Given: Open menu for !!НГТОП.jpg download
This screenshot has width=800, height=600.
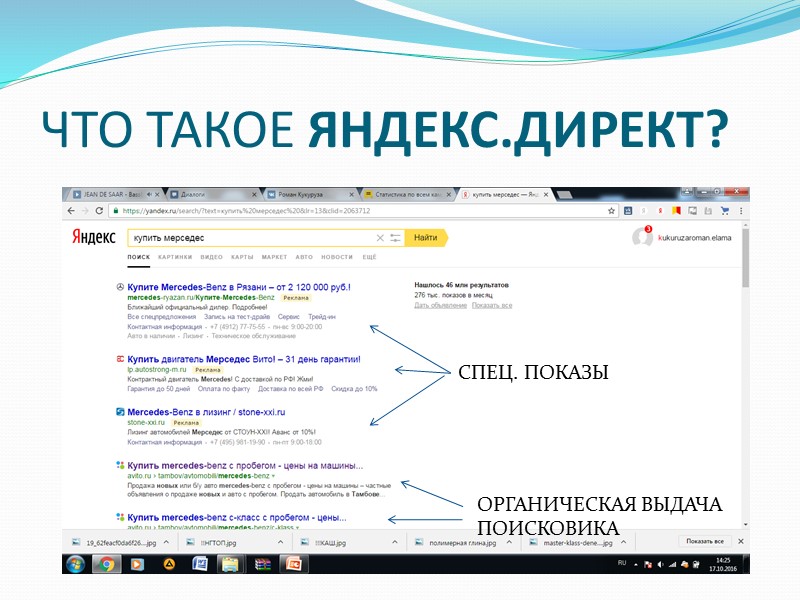Looking at the screenshot, I should coord(280,542).
